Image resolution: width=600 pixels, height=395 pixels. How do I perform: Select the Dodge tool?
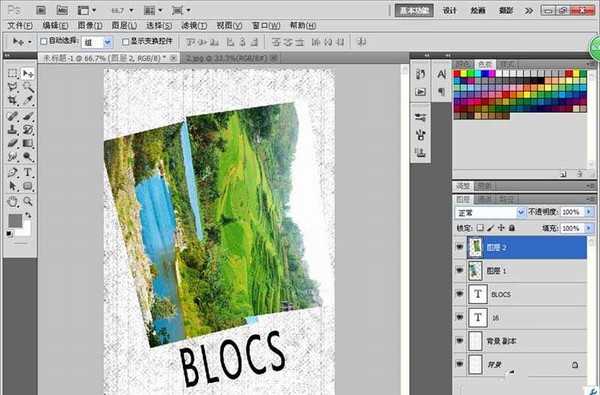click(28, 157)
